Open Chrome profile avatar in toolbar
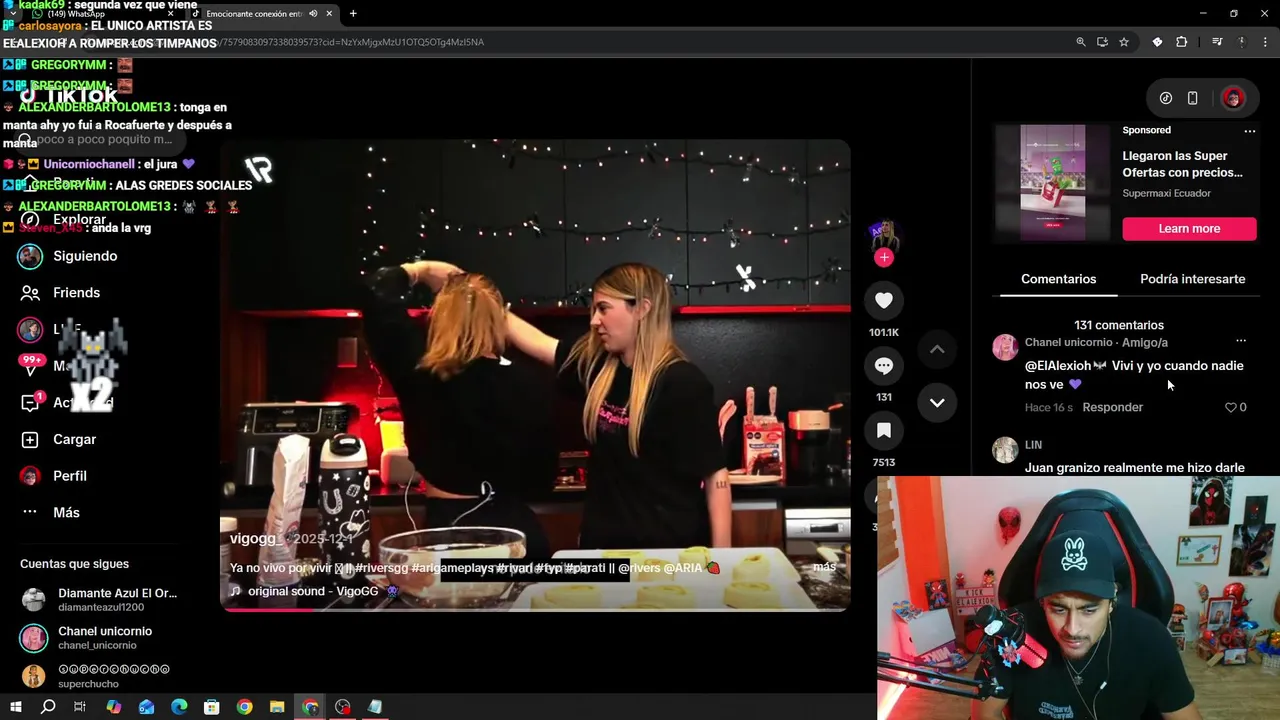Viewport: 1280px width, 720px height. tap(1242, 42)
